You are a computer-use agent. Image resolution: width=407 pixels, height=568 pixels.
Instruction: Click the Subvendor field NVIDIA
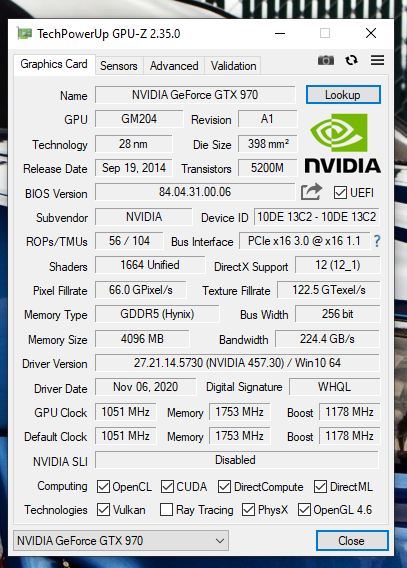pyautogui.click(x=144, y=217)
